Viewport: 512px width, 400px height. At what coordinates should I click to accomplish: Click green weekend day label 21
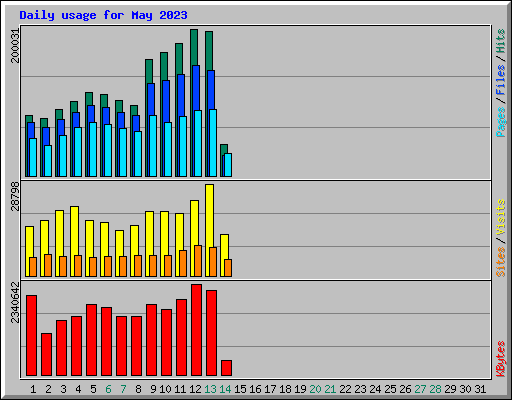coord(330,389)
